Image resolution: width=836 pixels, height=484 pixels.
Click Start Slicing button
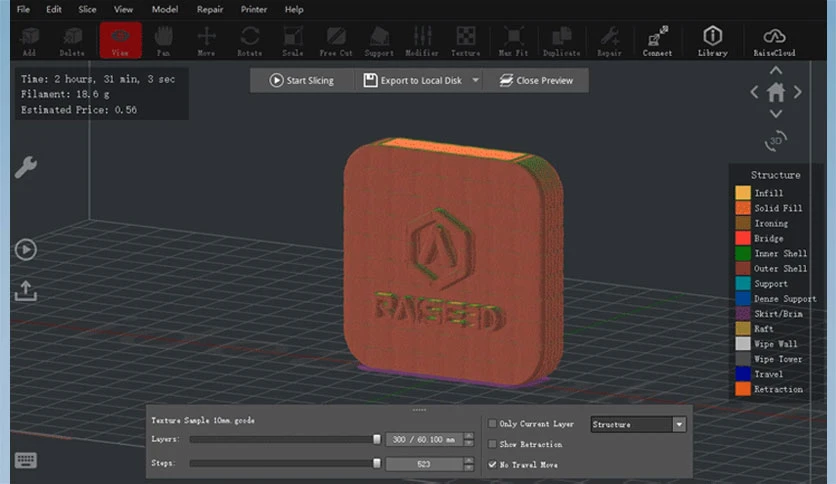[x=302, y=80]
